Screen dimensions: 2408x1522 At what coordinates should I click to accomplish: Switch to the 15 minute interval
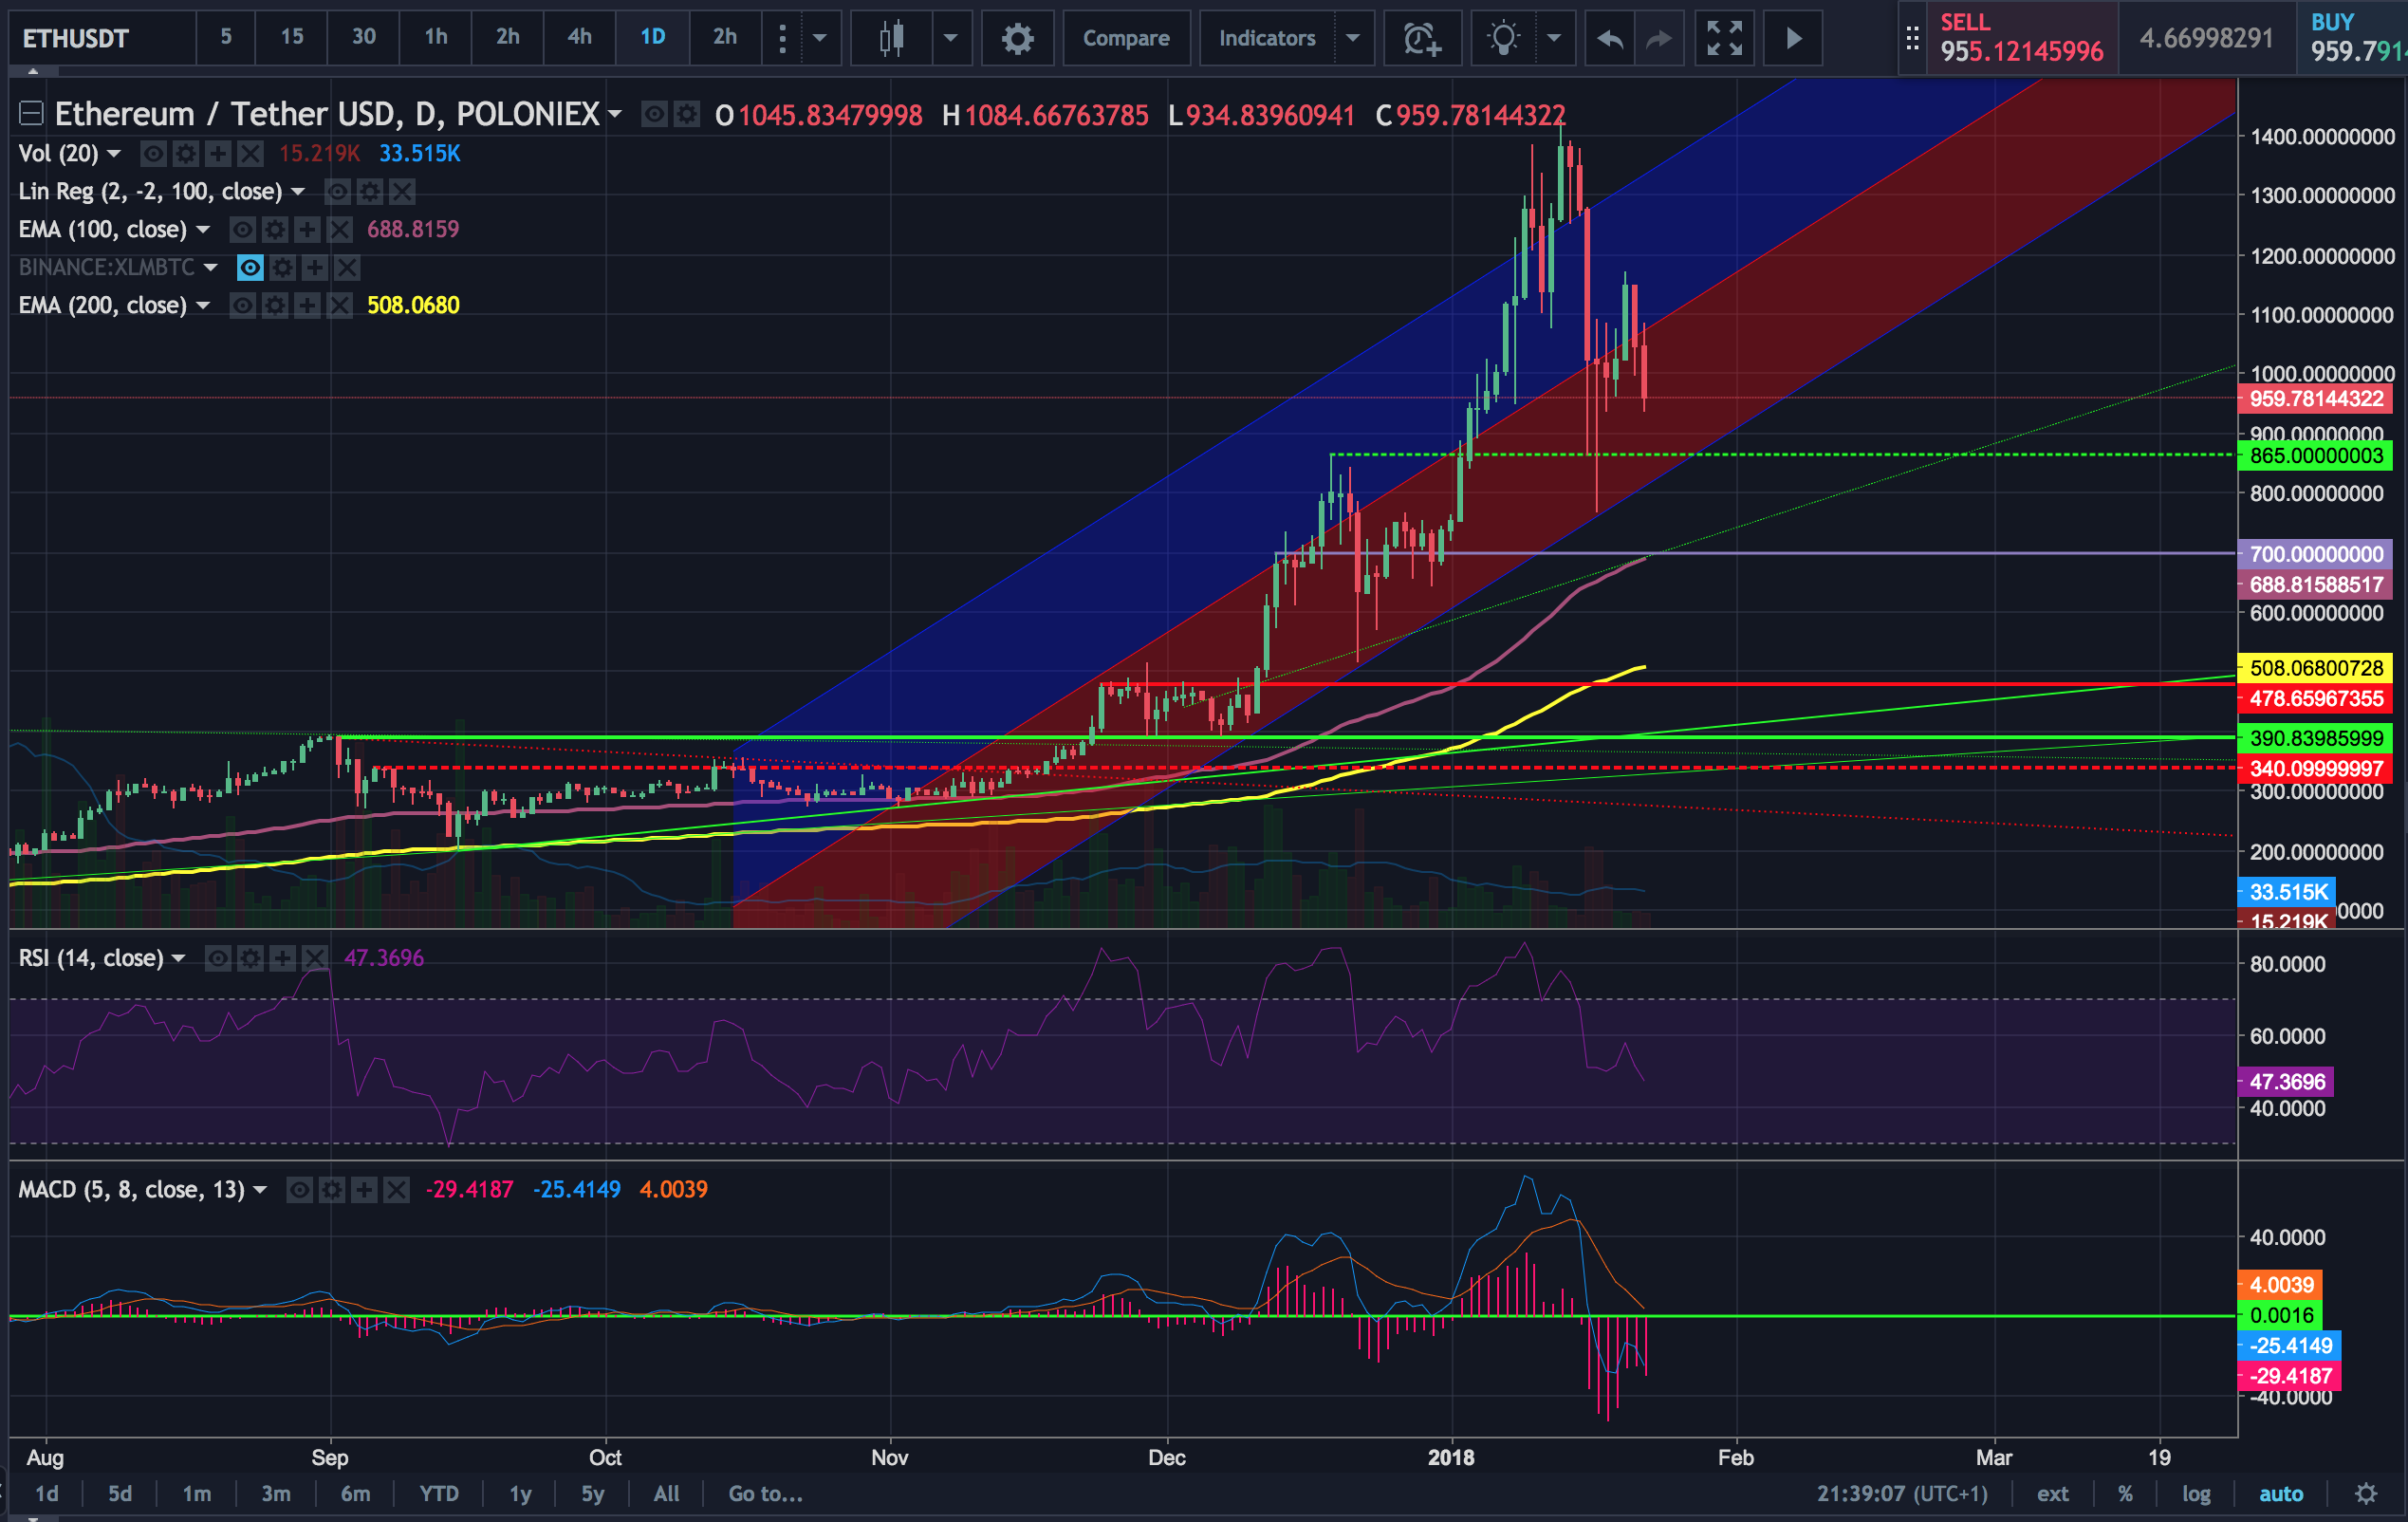(291, 37)
